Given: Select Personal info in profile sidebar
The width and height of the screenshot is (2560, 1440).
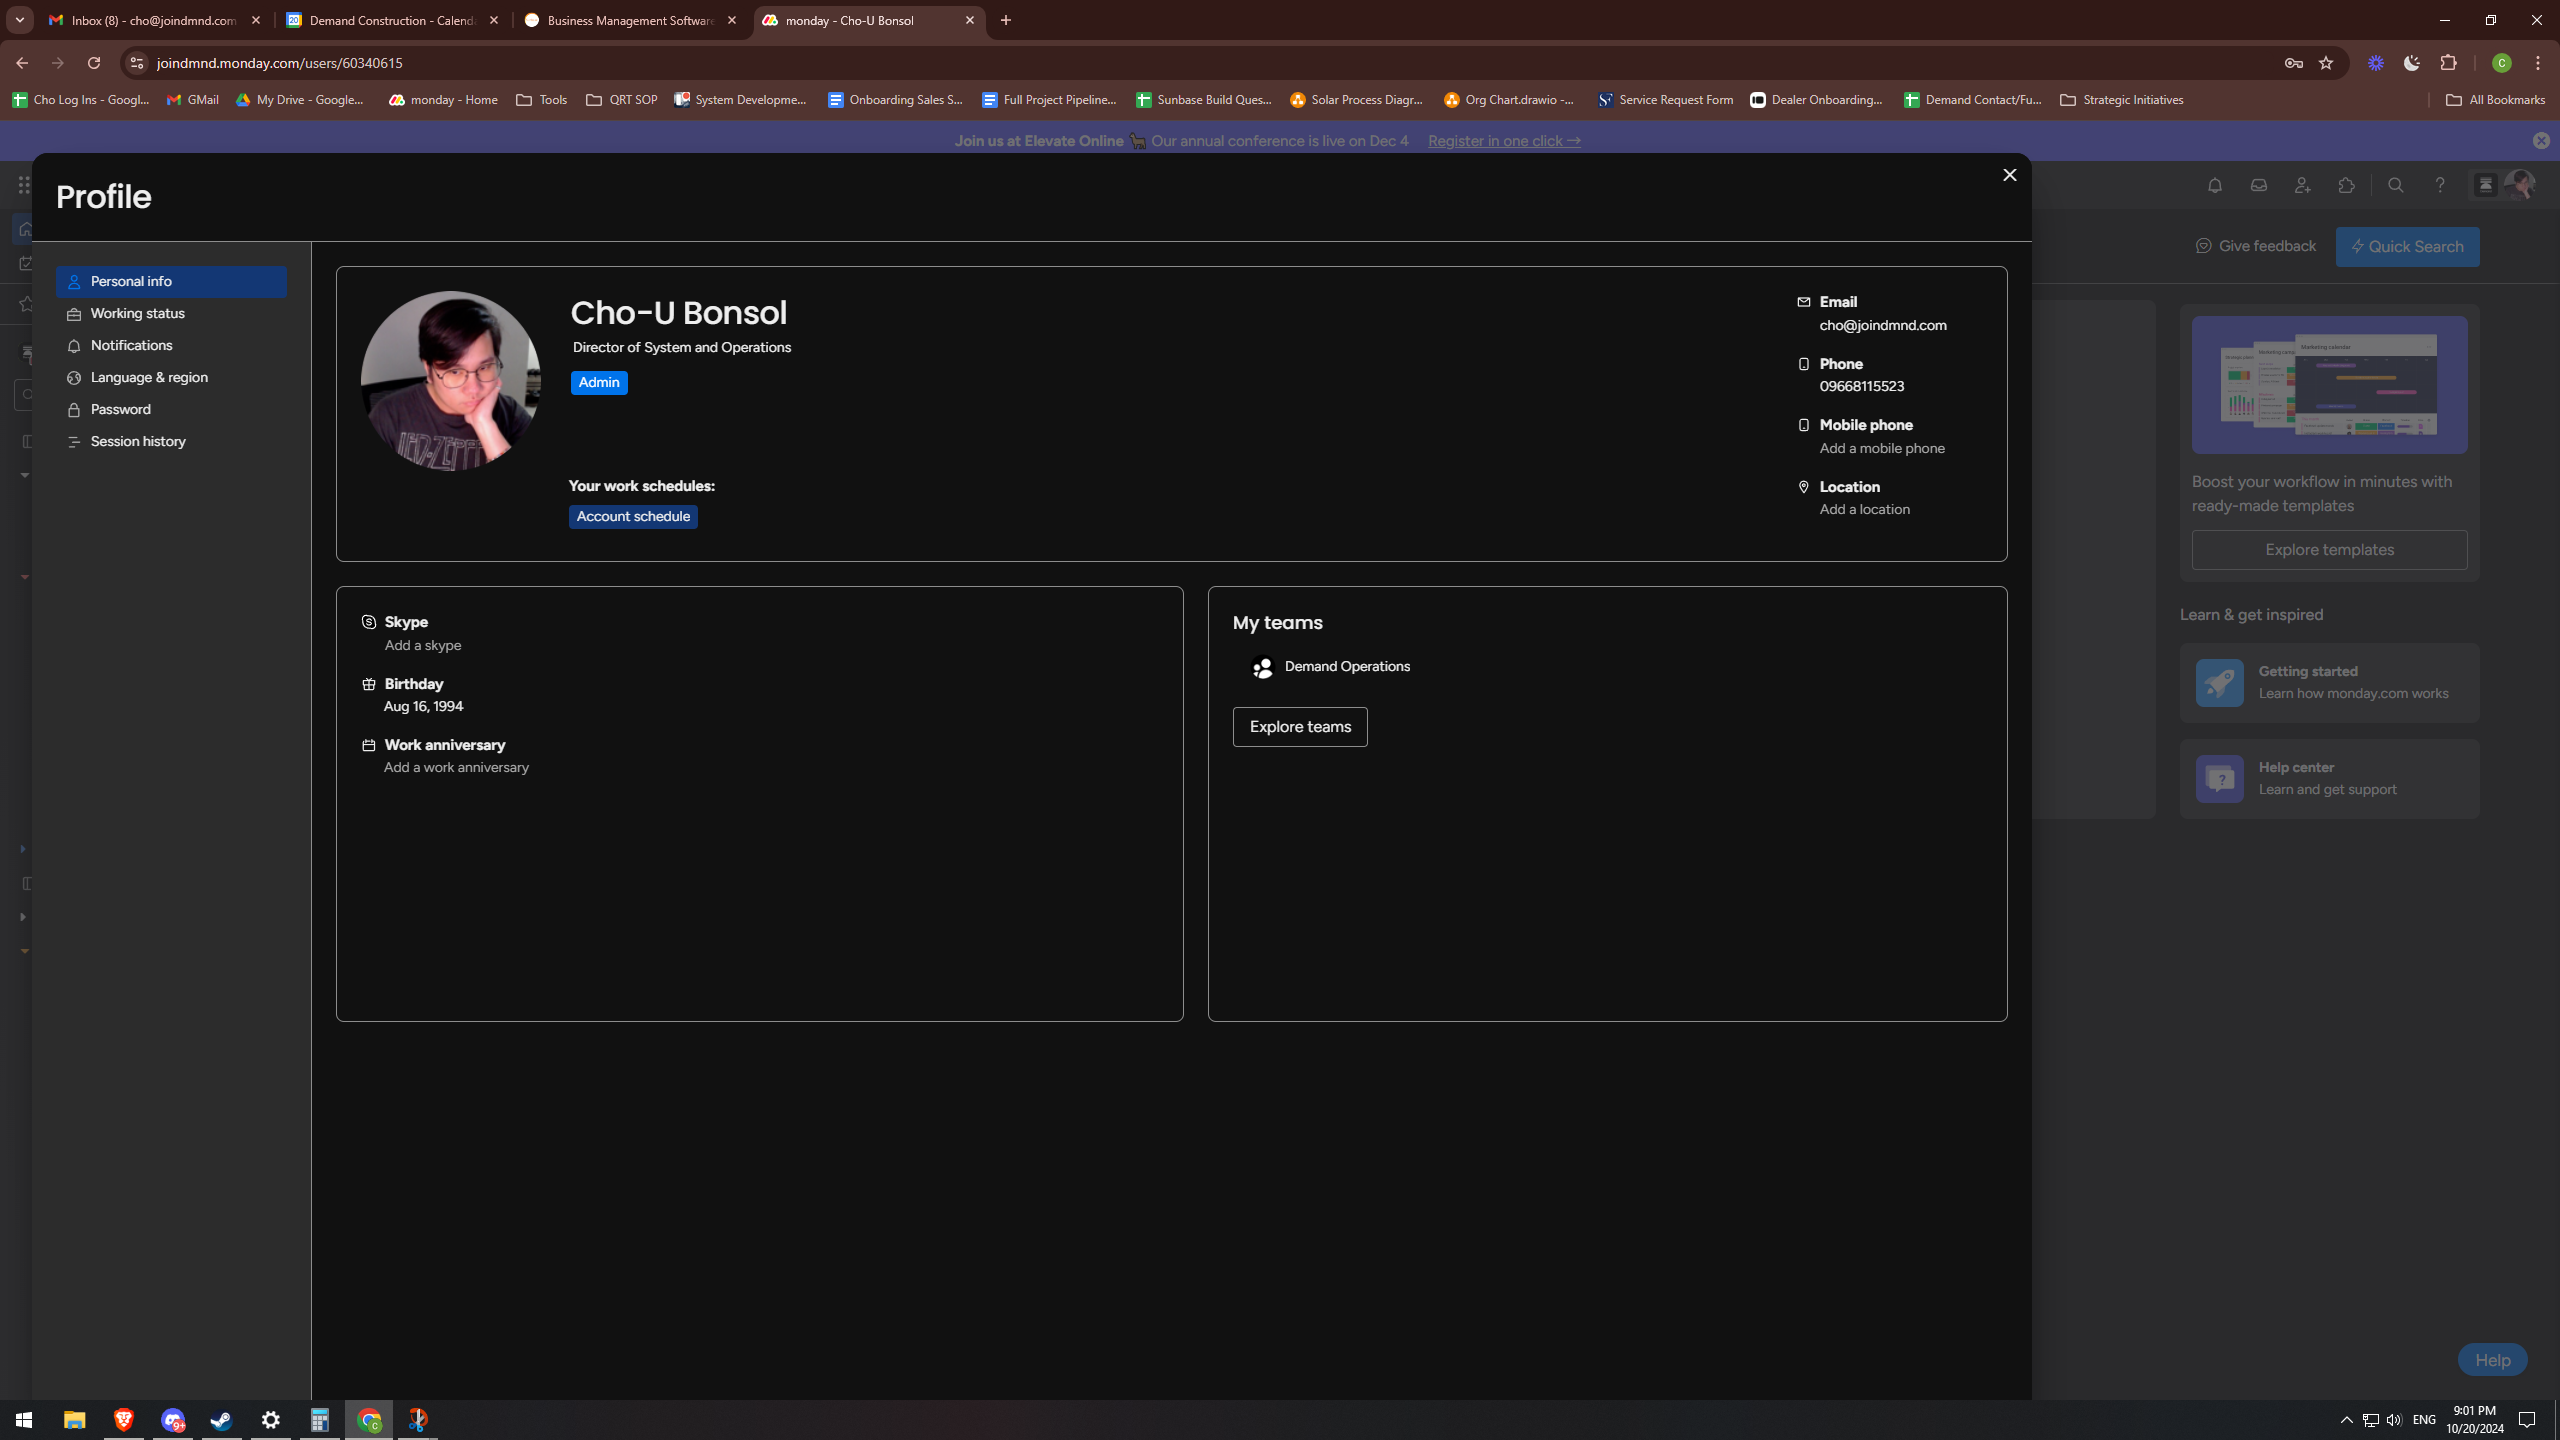Looking at the screenshot, I should 171,281.
